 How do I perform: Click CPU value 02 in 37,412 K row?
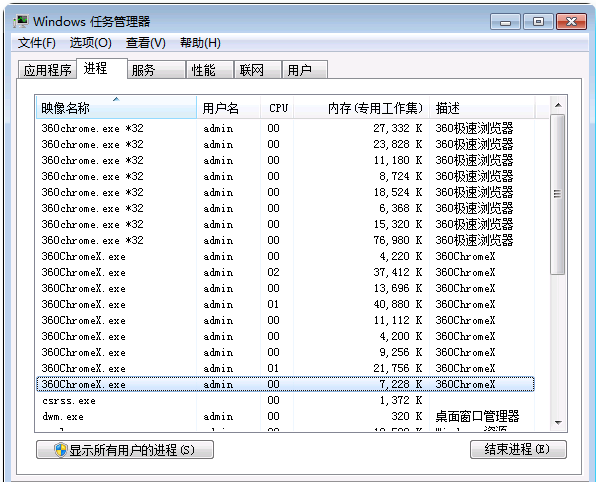[273, 272]
